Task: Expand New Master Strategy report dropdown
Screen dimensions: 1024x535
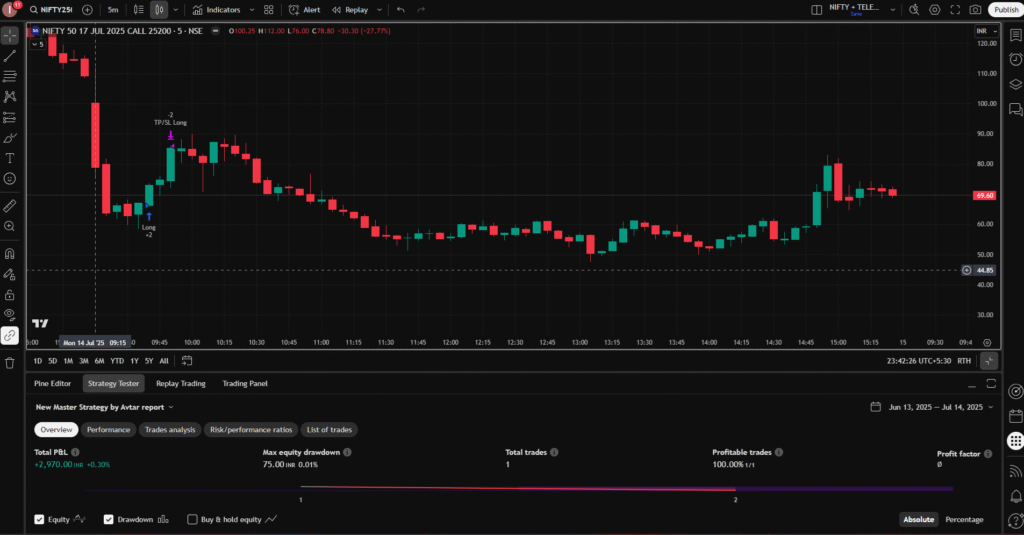Action: pyautogui.click(x=105, y=407)
